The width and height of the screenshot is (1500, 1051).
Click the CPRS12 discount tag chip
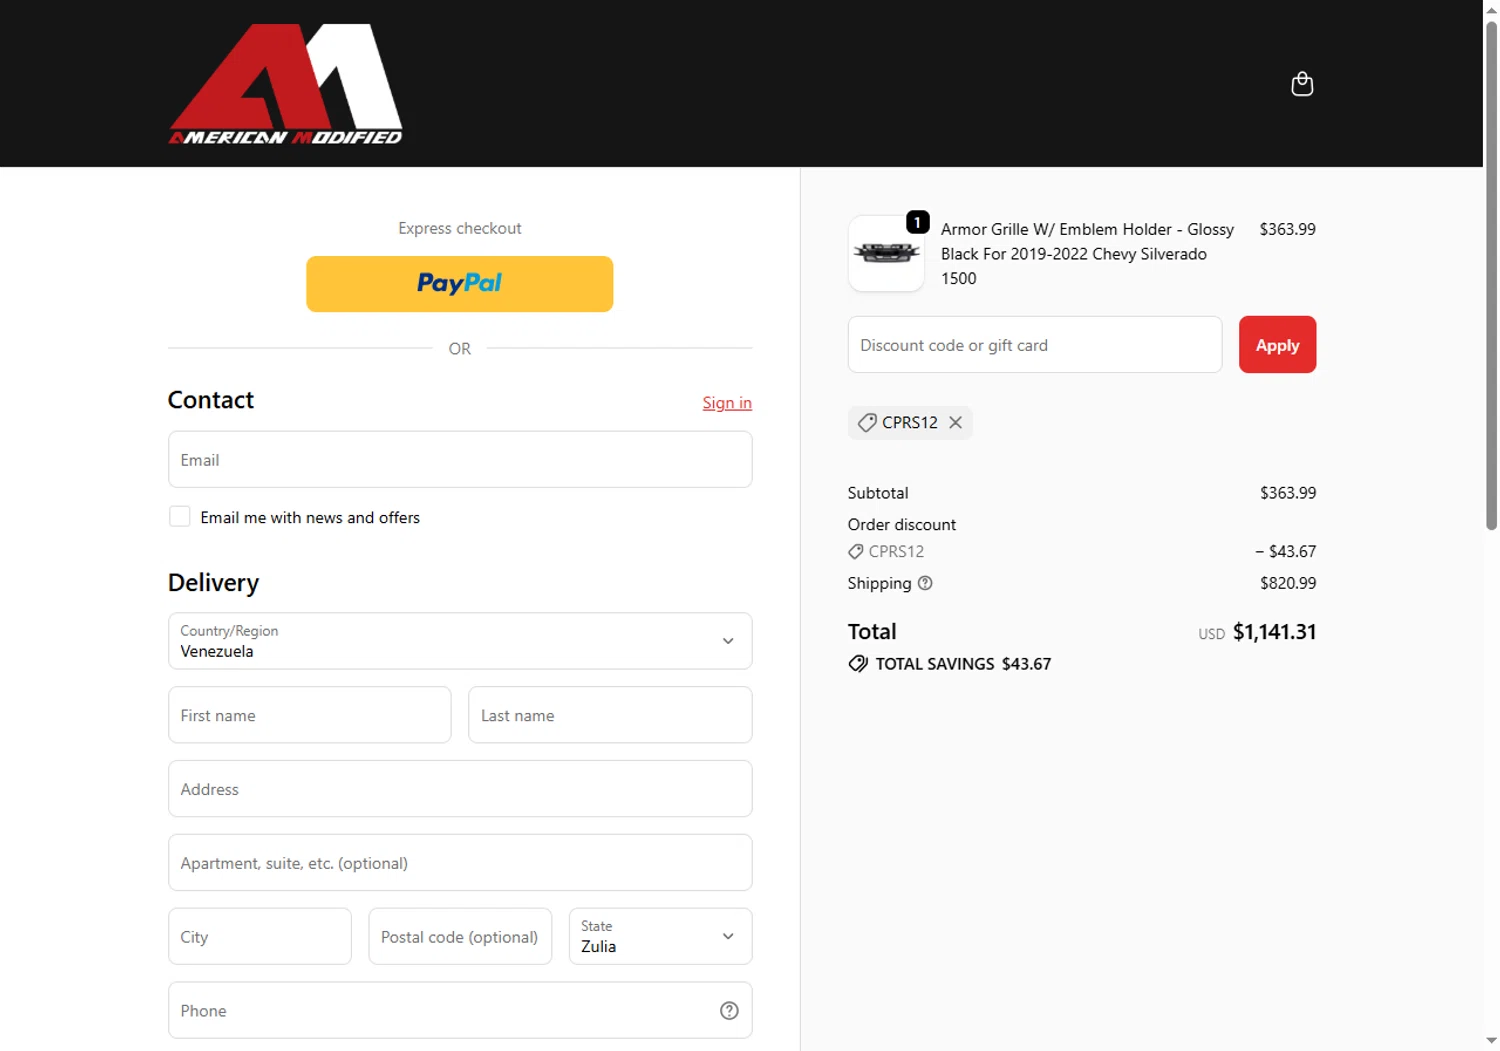coord(910,422)
